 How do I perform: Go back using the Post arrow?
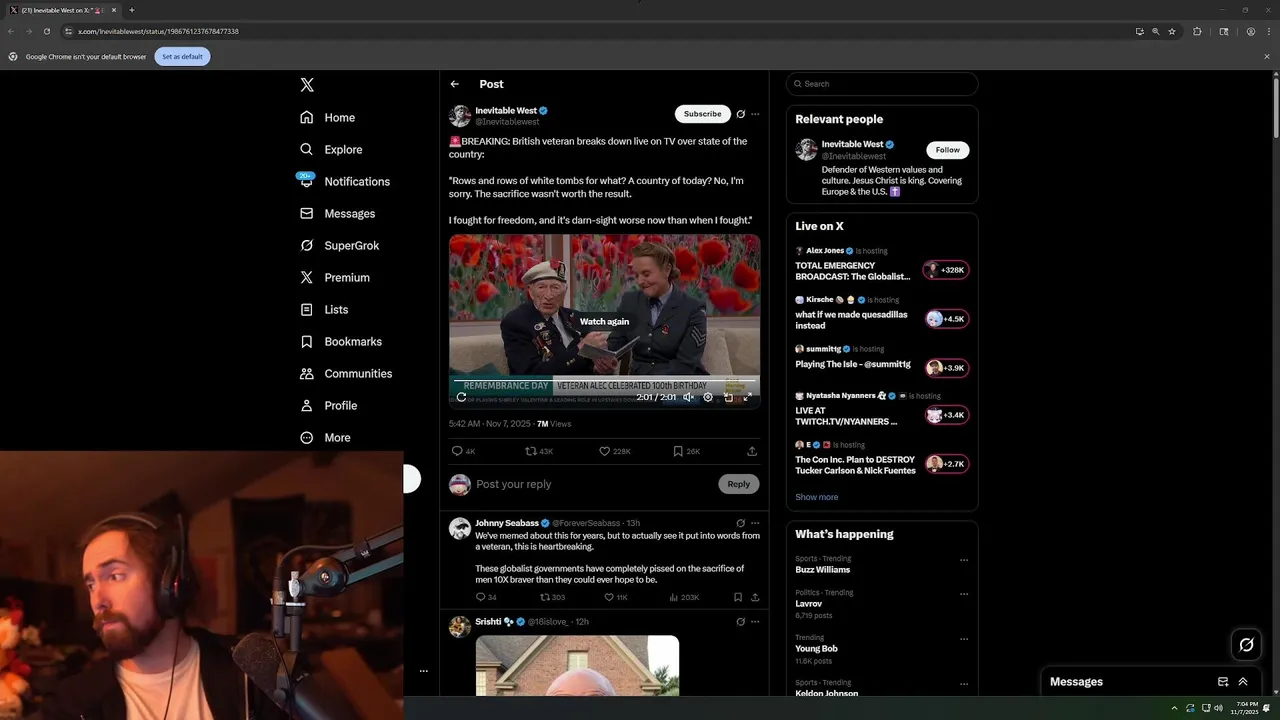455,84
